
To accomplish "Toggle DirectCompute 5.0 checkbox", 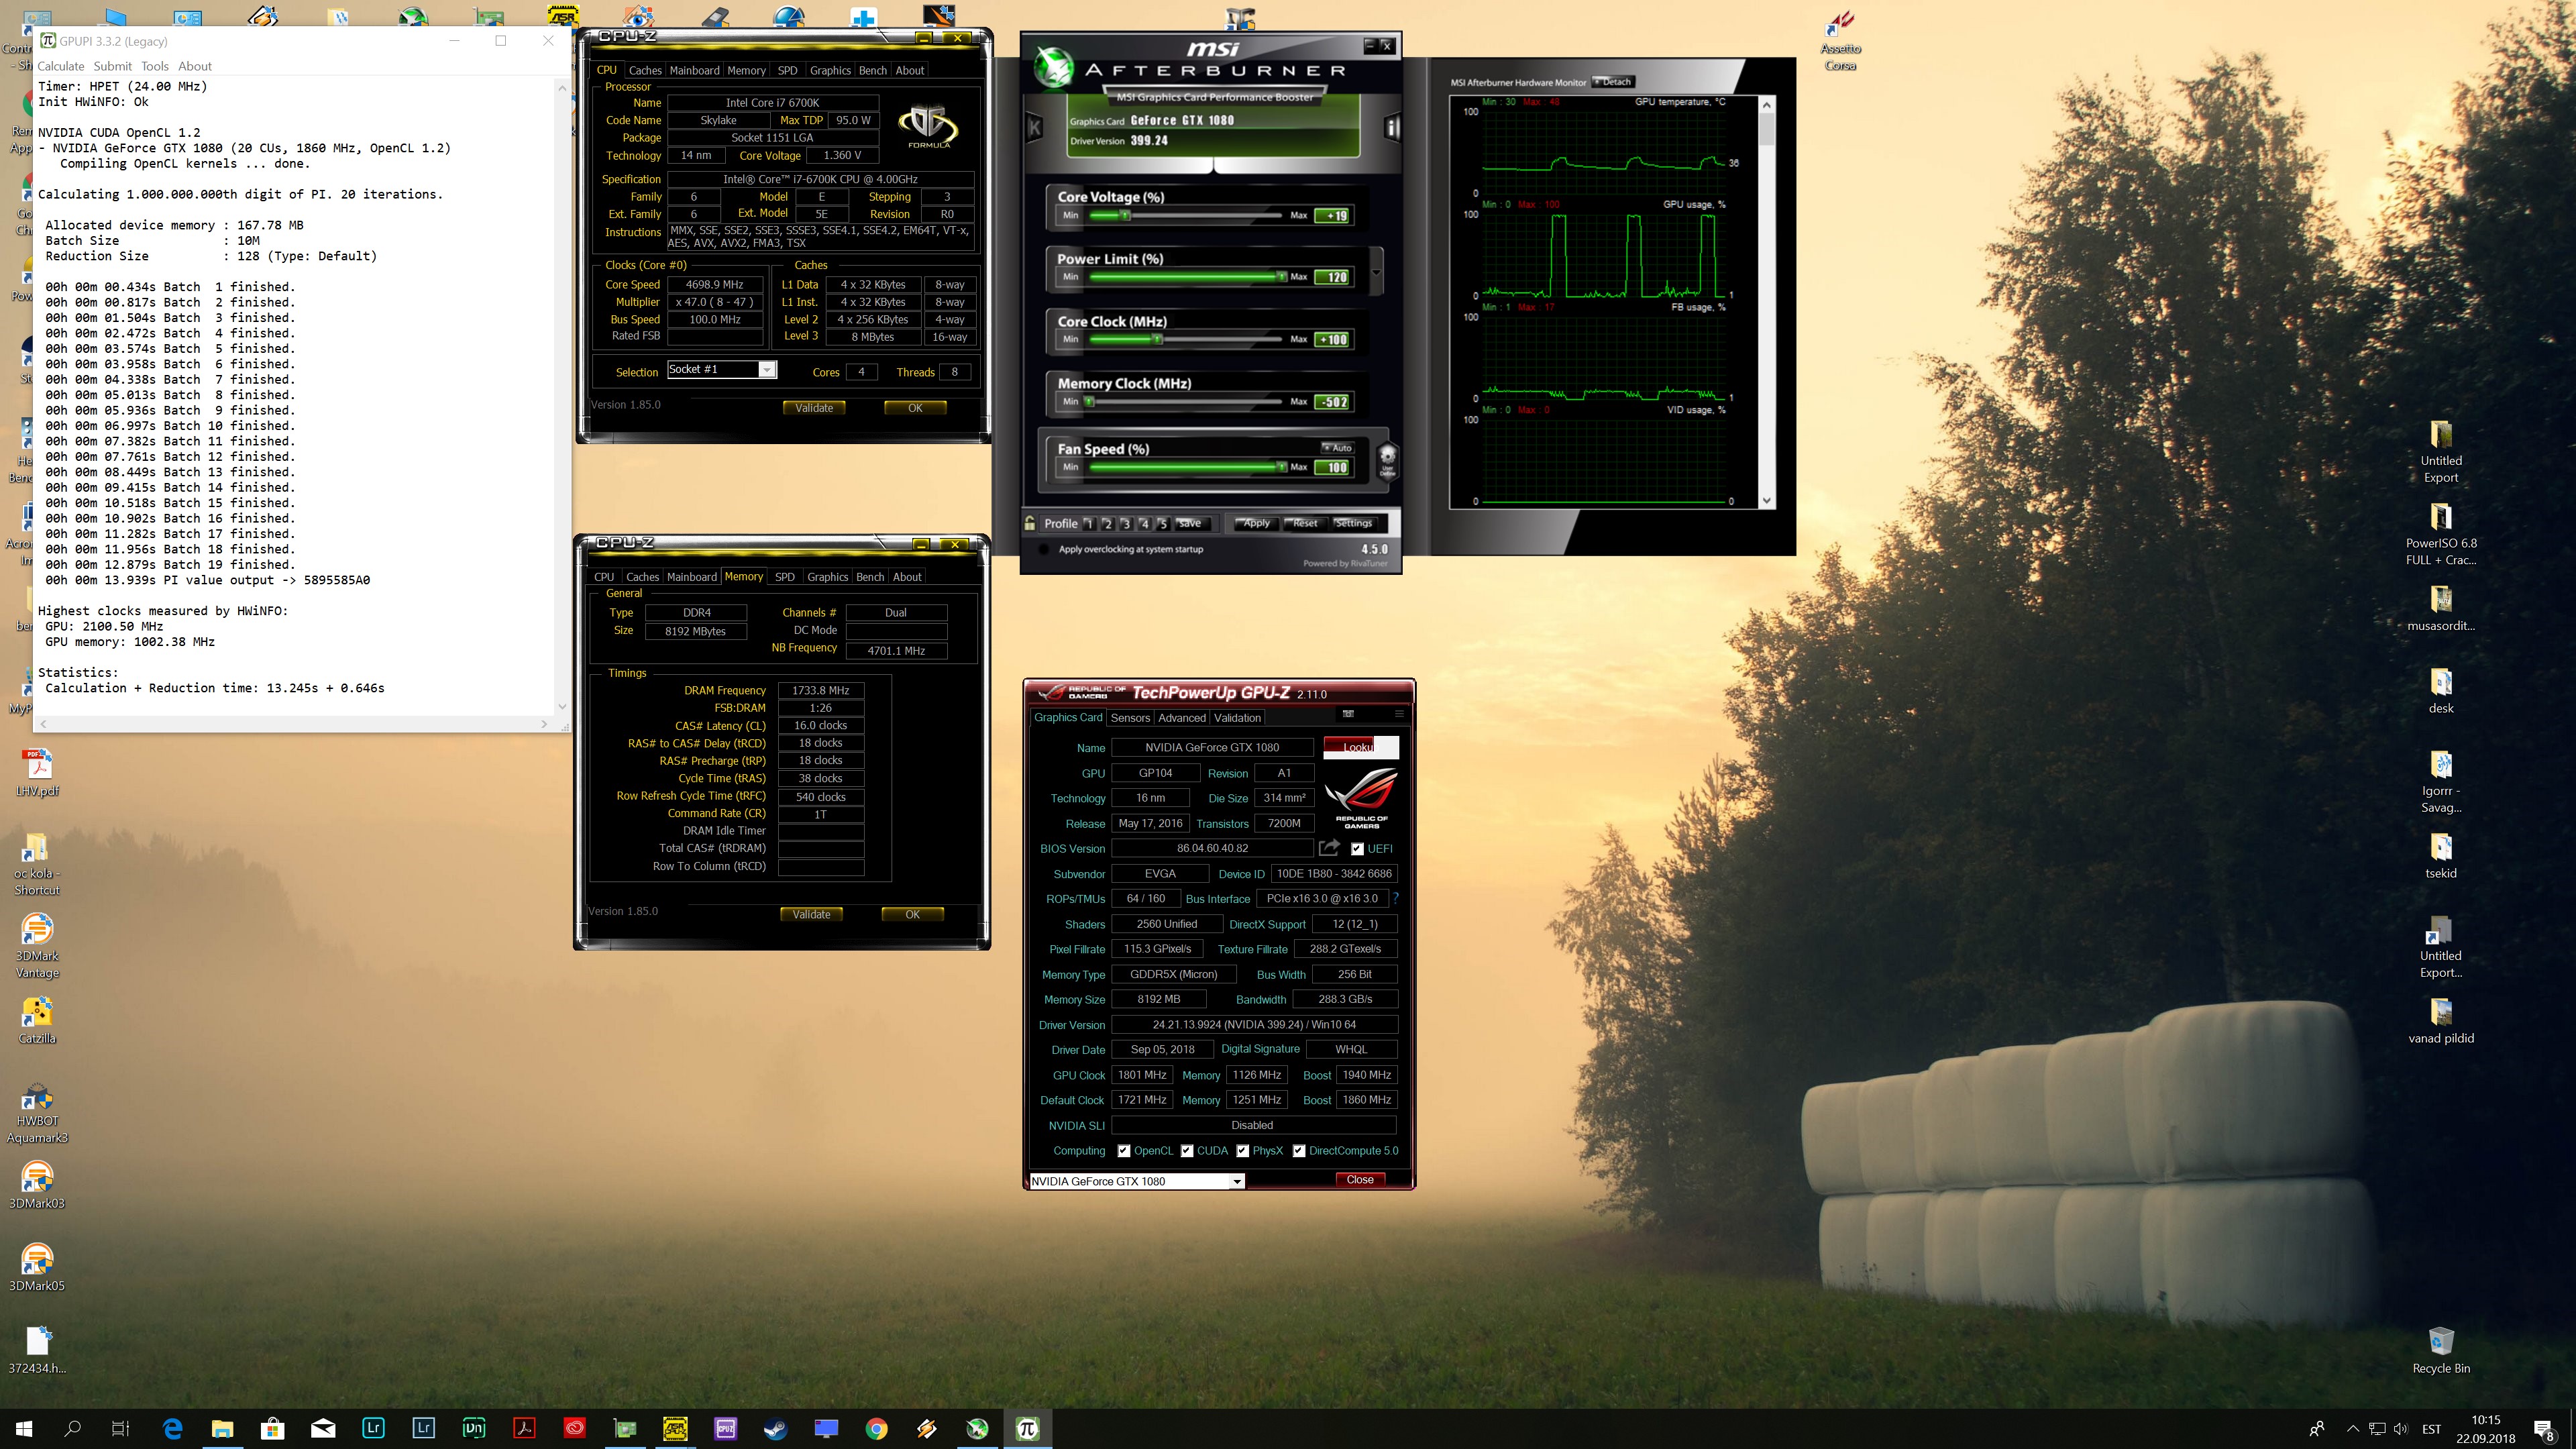I will point(1298,1150).
